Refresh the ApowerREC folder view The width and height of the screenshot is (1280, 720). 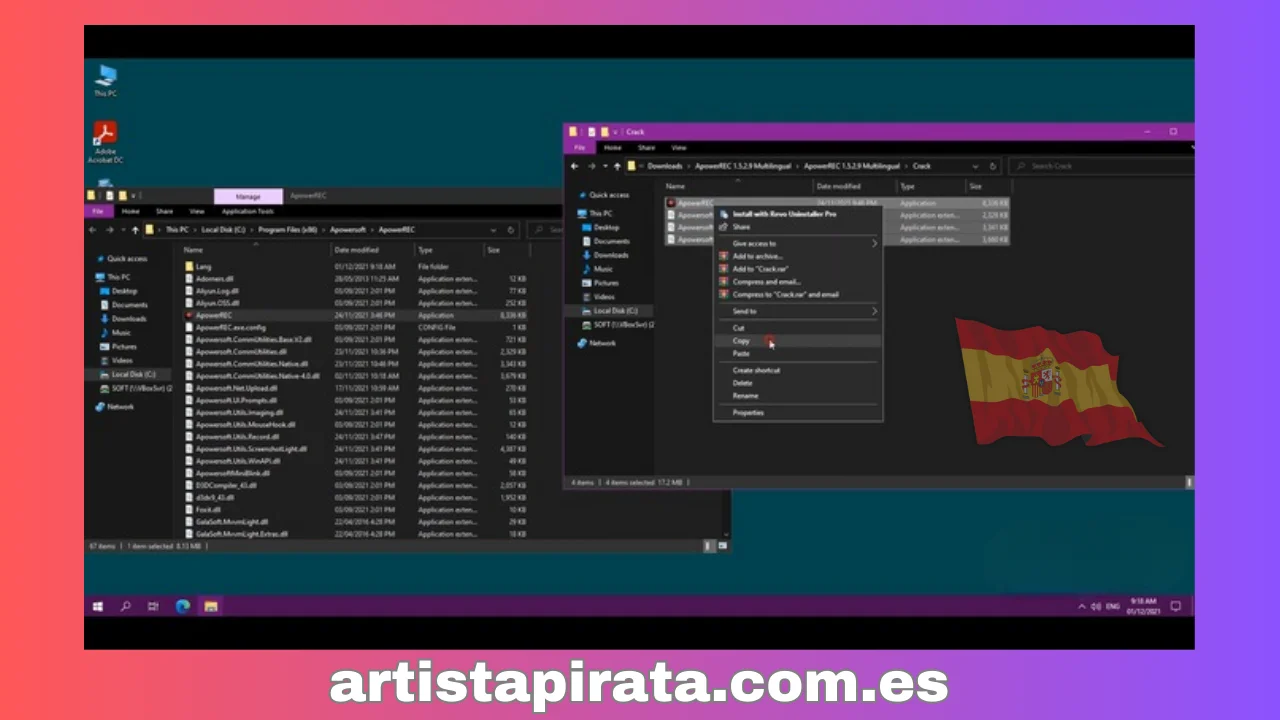point(511,229)
